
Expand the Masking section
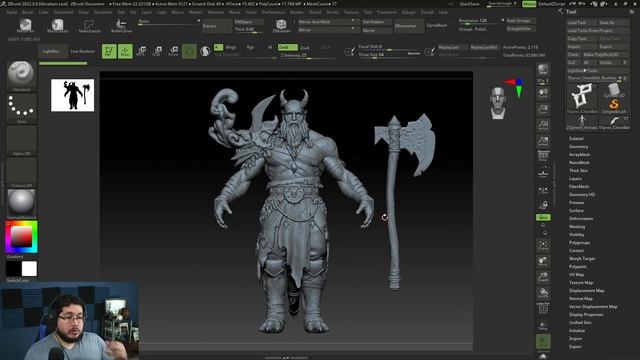pos(577,227)
